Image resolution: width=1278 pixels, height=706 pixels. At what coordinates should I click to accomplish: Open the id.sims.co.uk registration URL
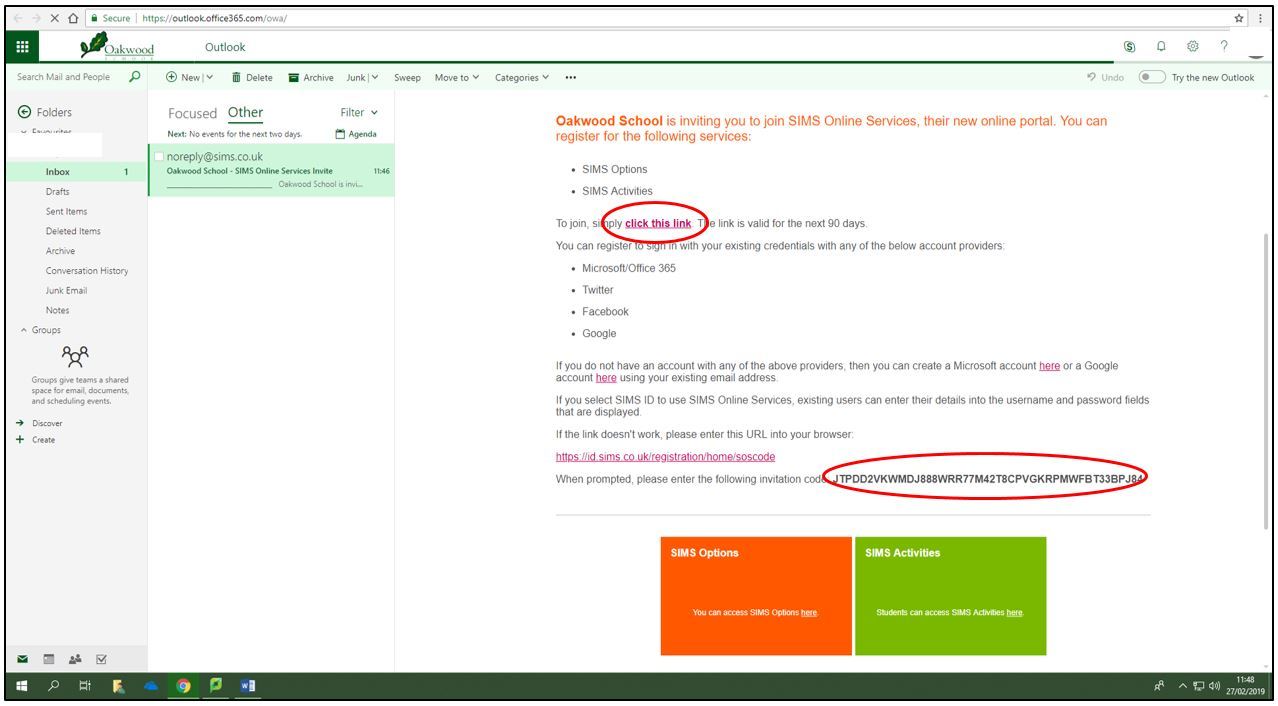(x=665, y=457)
